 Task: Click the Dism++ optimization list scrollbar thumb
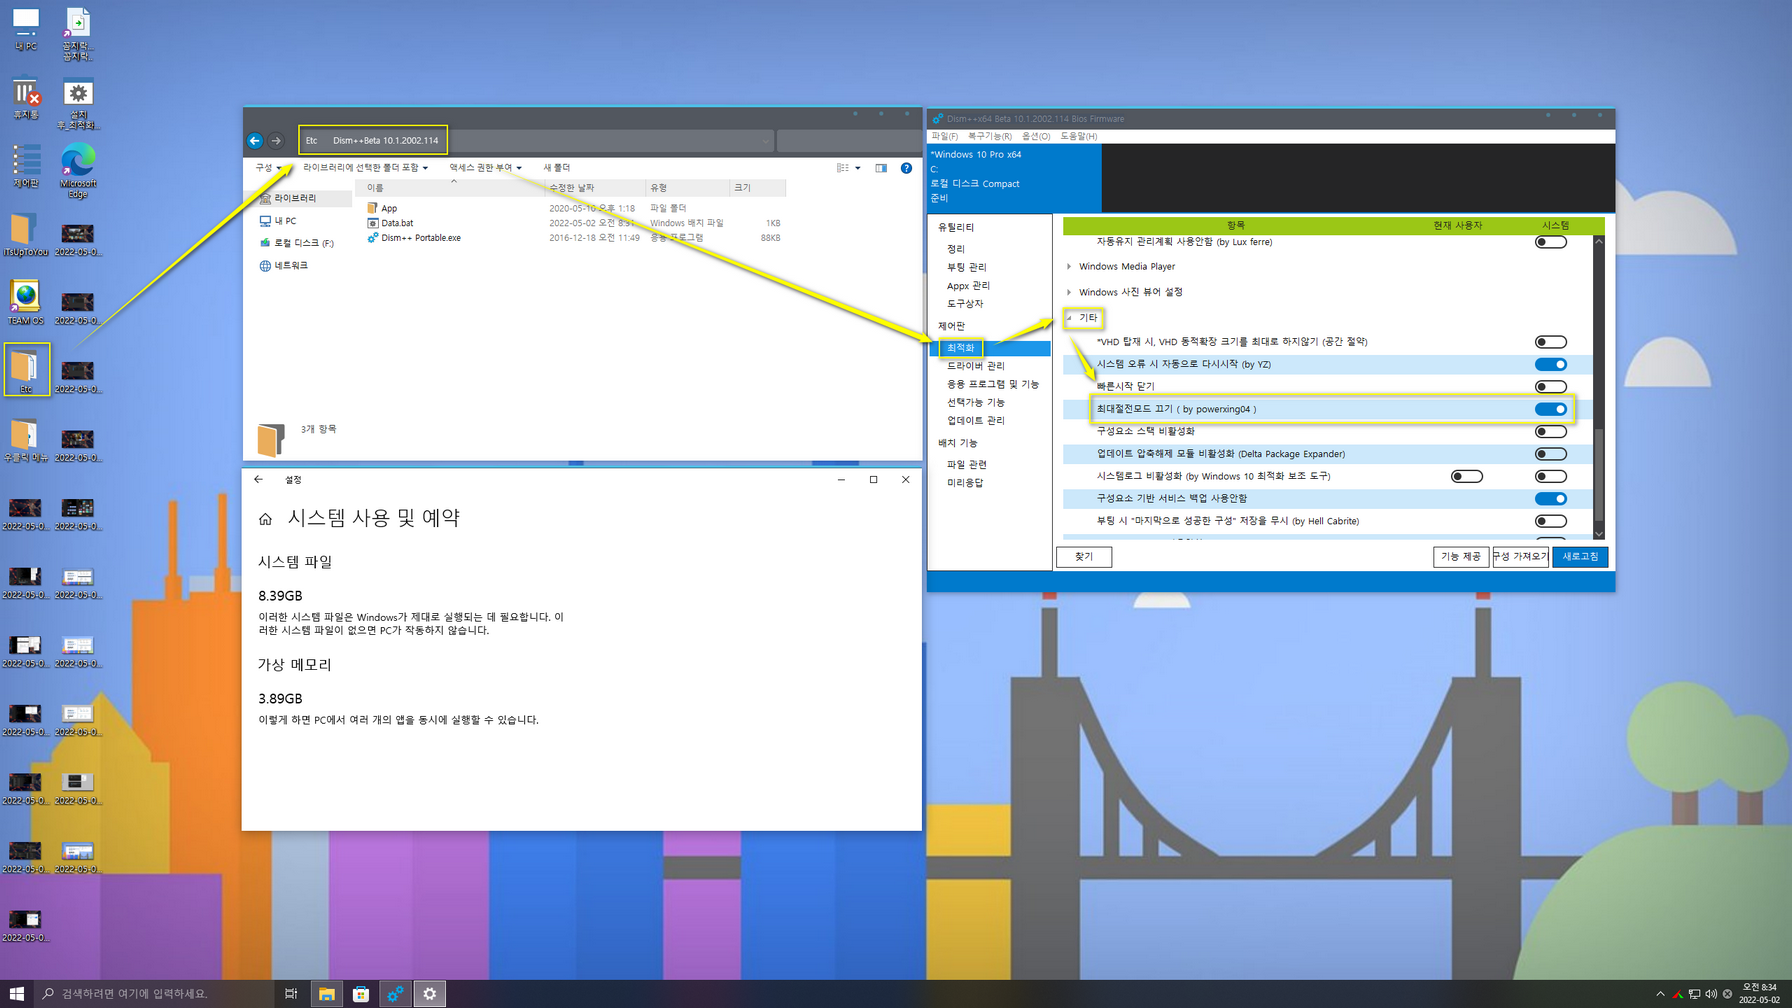tap(1598, 475)
